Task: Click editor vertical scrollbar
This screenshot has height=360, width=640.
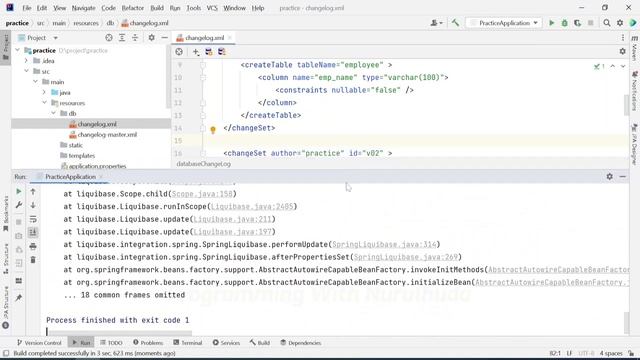Action: click(627, 105)
